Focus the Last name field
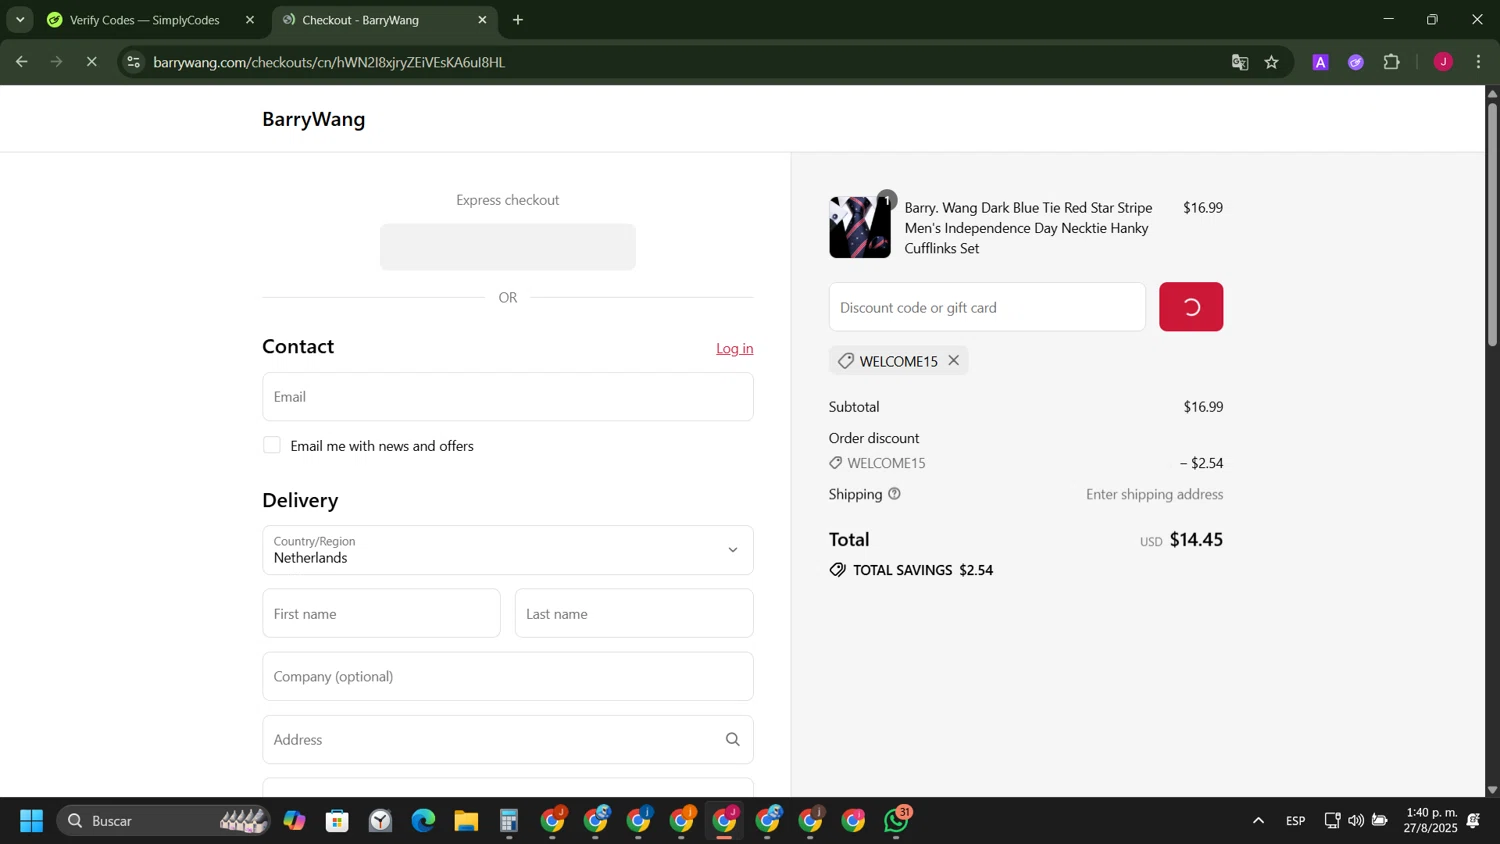The width and height of the screenshot is (1500, 844). pyautogui.click(x=634, y=613)
